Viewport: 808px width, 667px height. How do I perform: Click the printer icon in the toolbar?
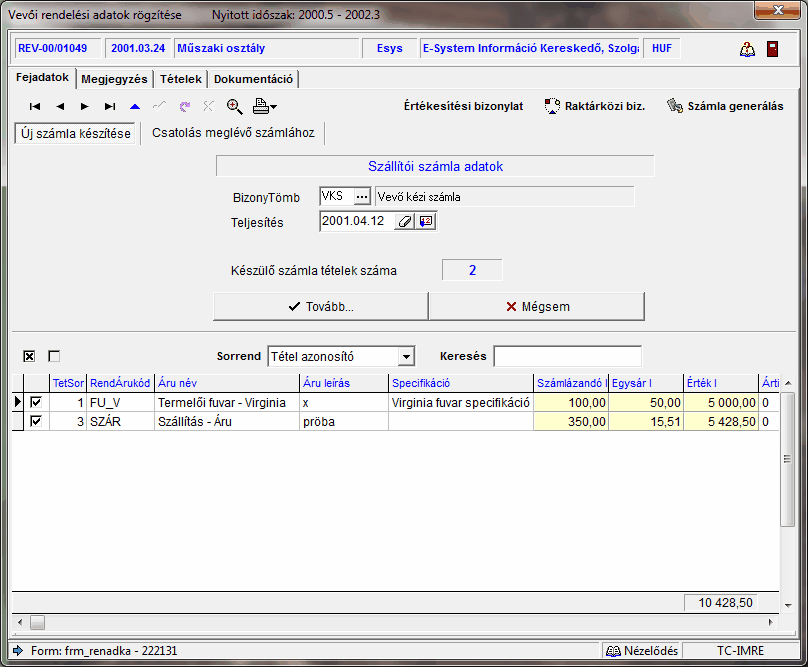pos(261,106)
